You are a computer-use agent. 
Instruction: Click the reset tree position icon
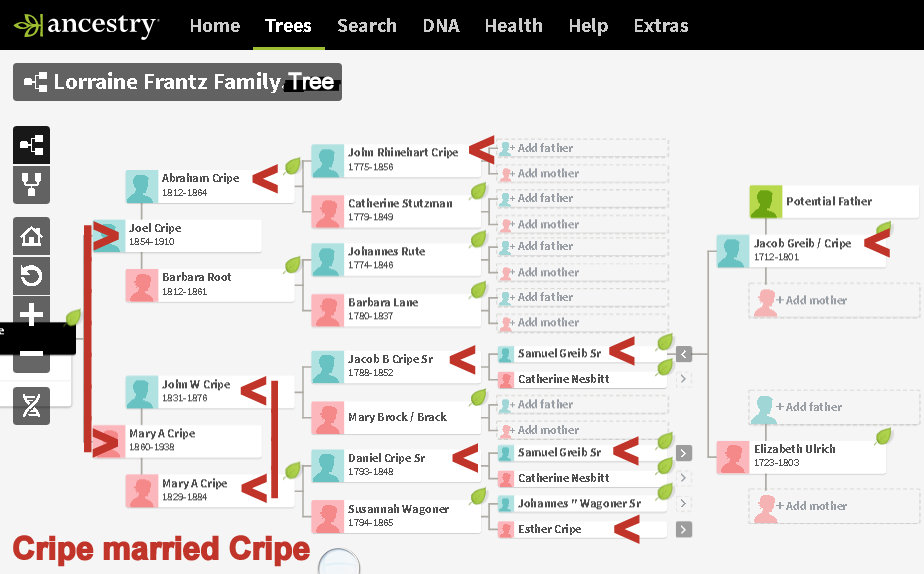tap(31, 275)
